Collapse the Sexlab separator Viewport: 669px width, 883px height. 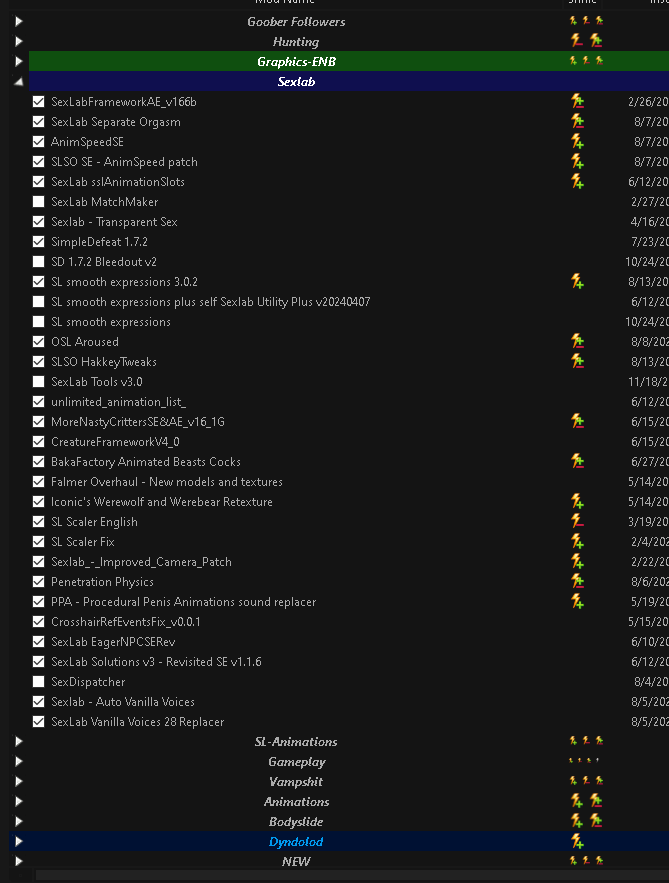tap(19, 82)
